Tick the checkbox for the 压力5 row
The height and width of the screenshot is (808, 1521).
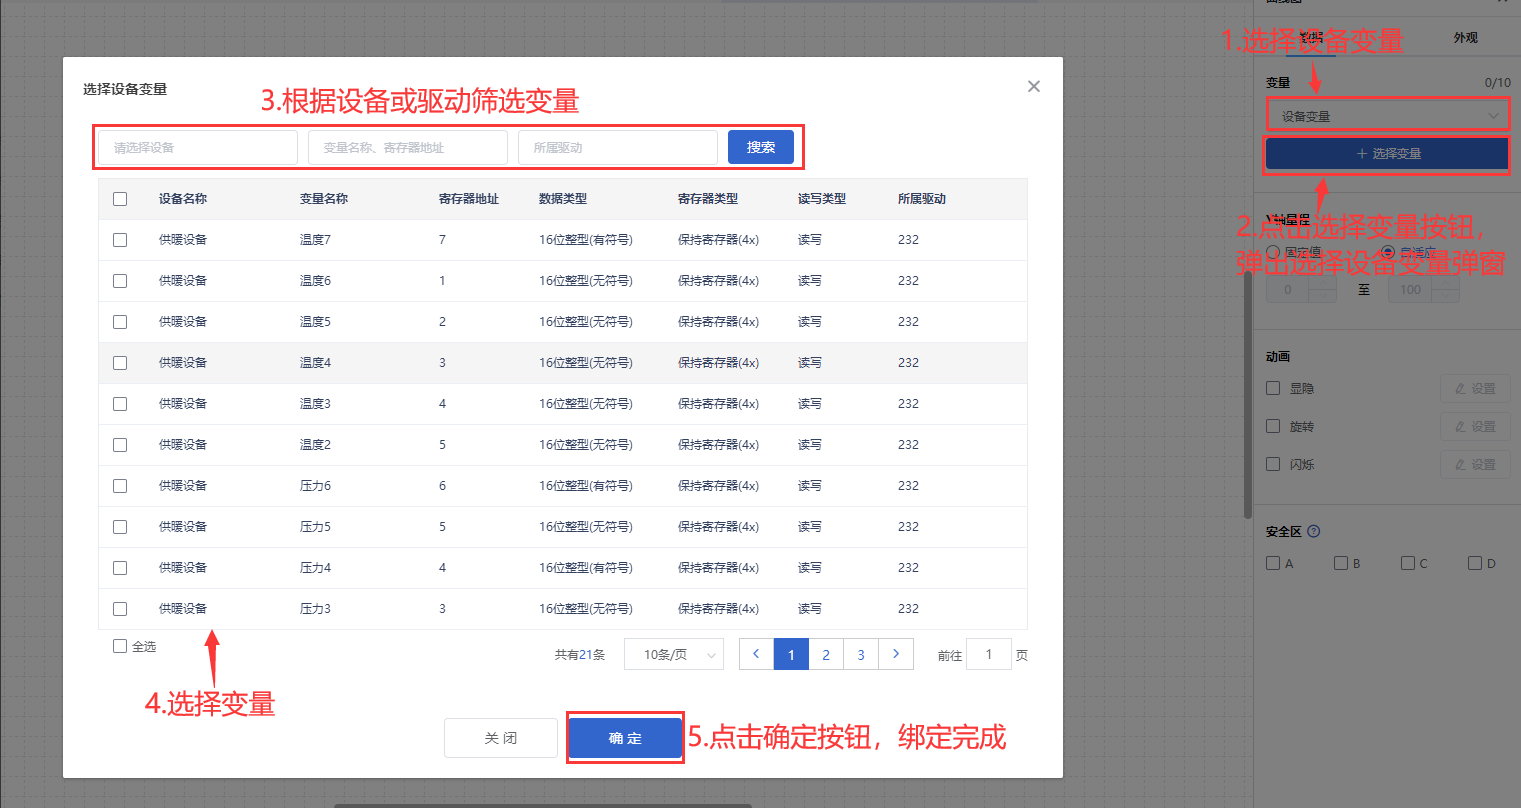120,527
